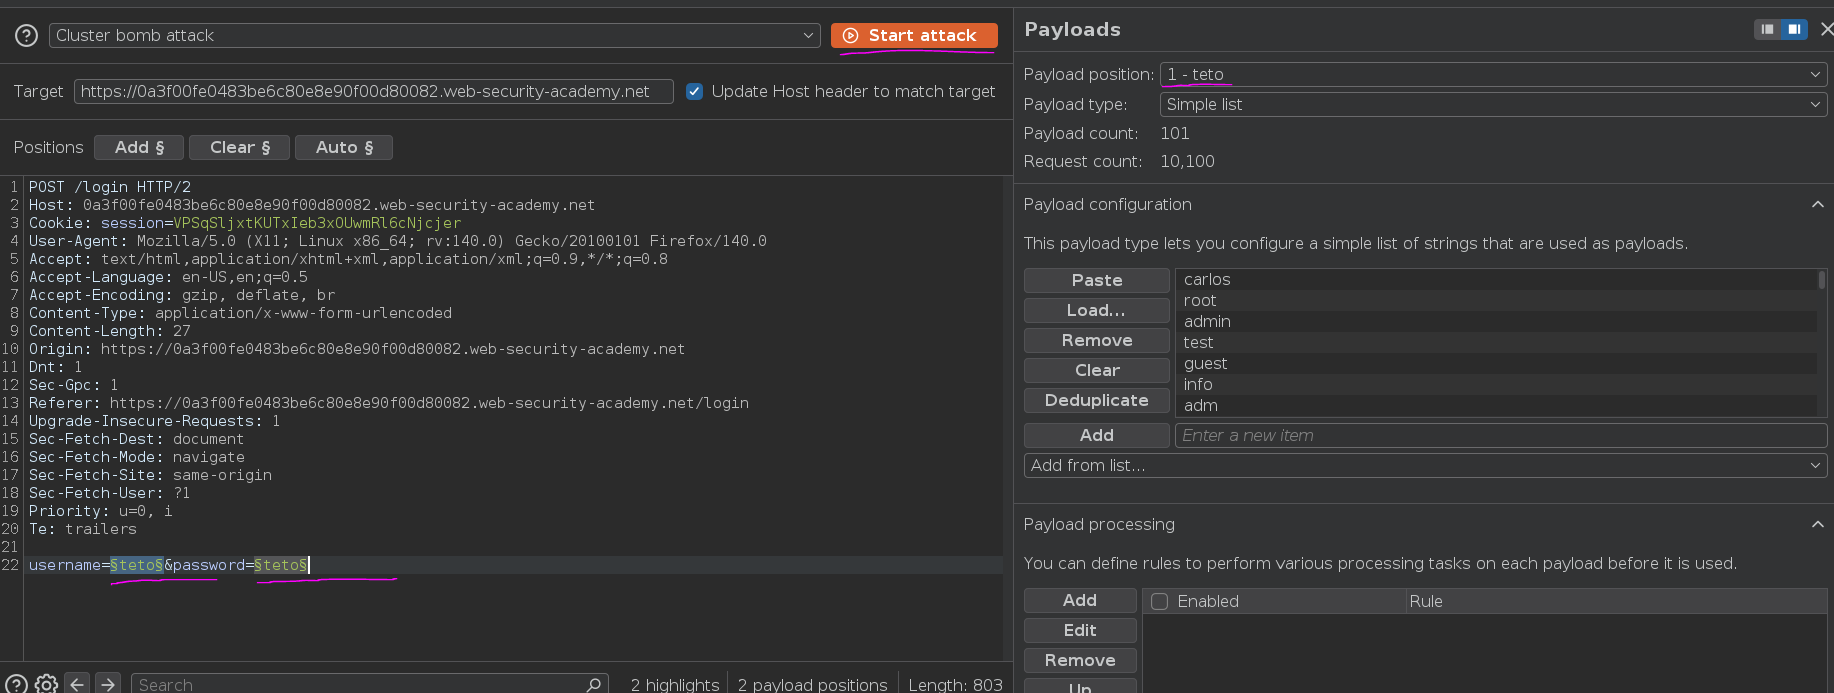The image size is (1834, 693).
Task: Focus the Enter a new item field
Action: point(1500,436)
